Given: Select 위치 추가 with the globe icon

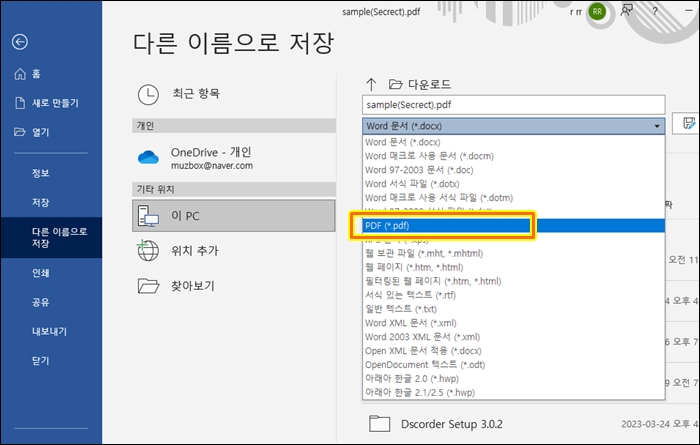Looking at the screenshot, I should [178, 250].
